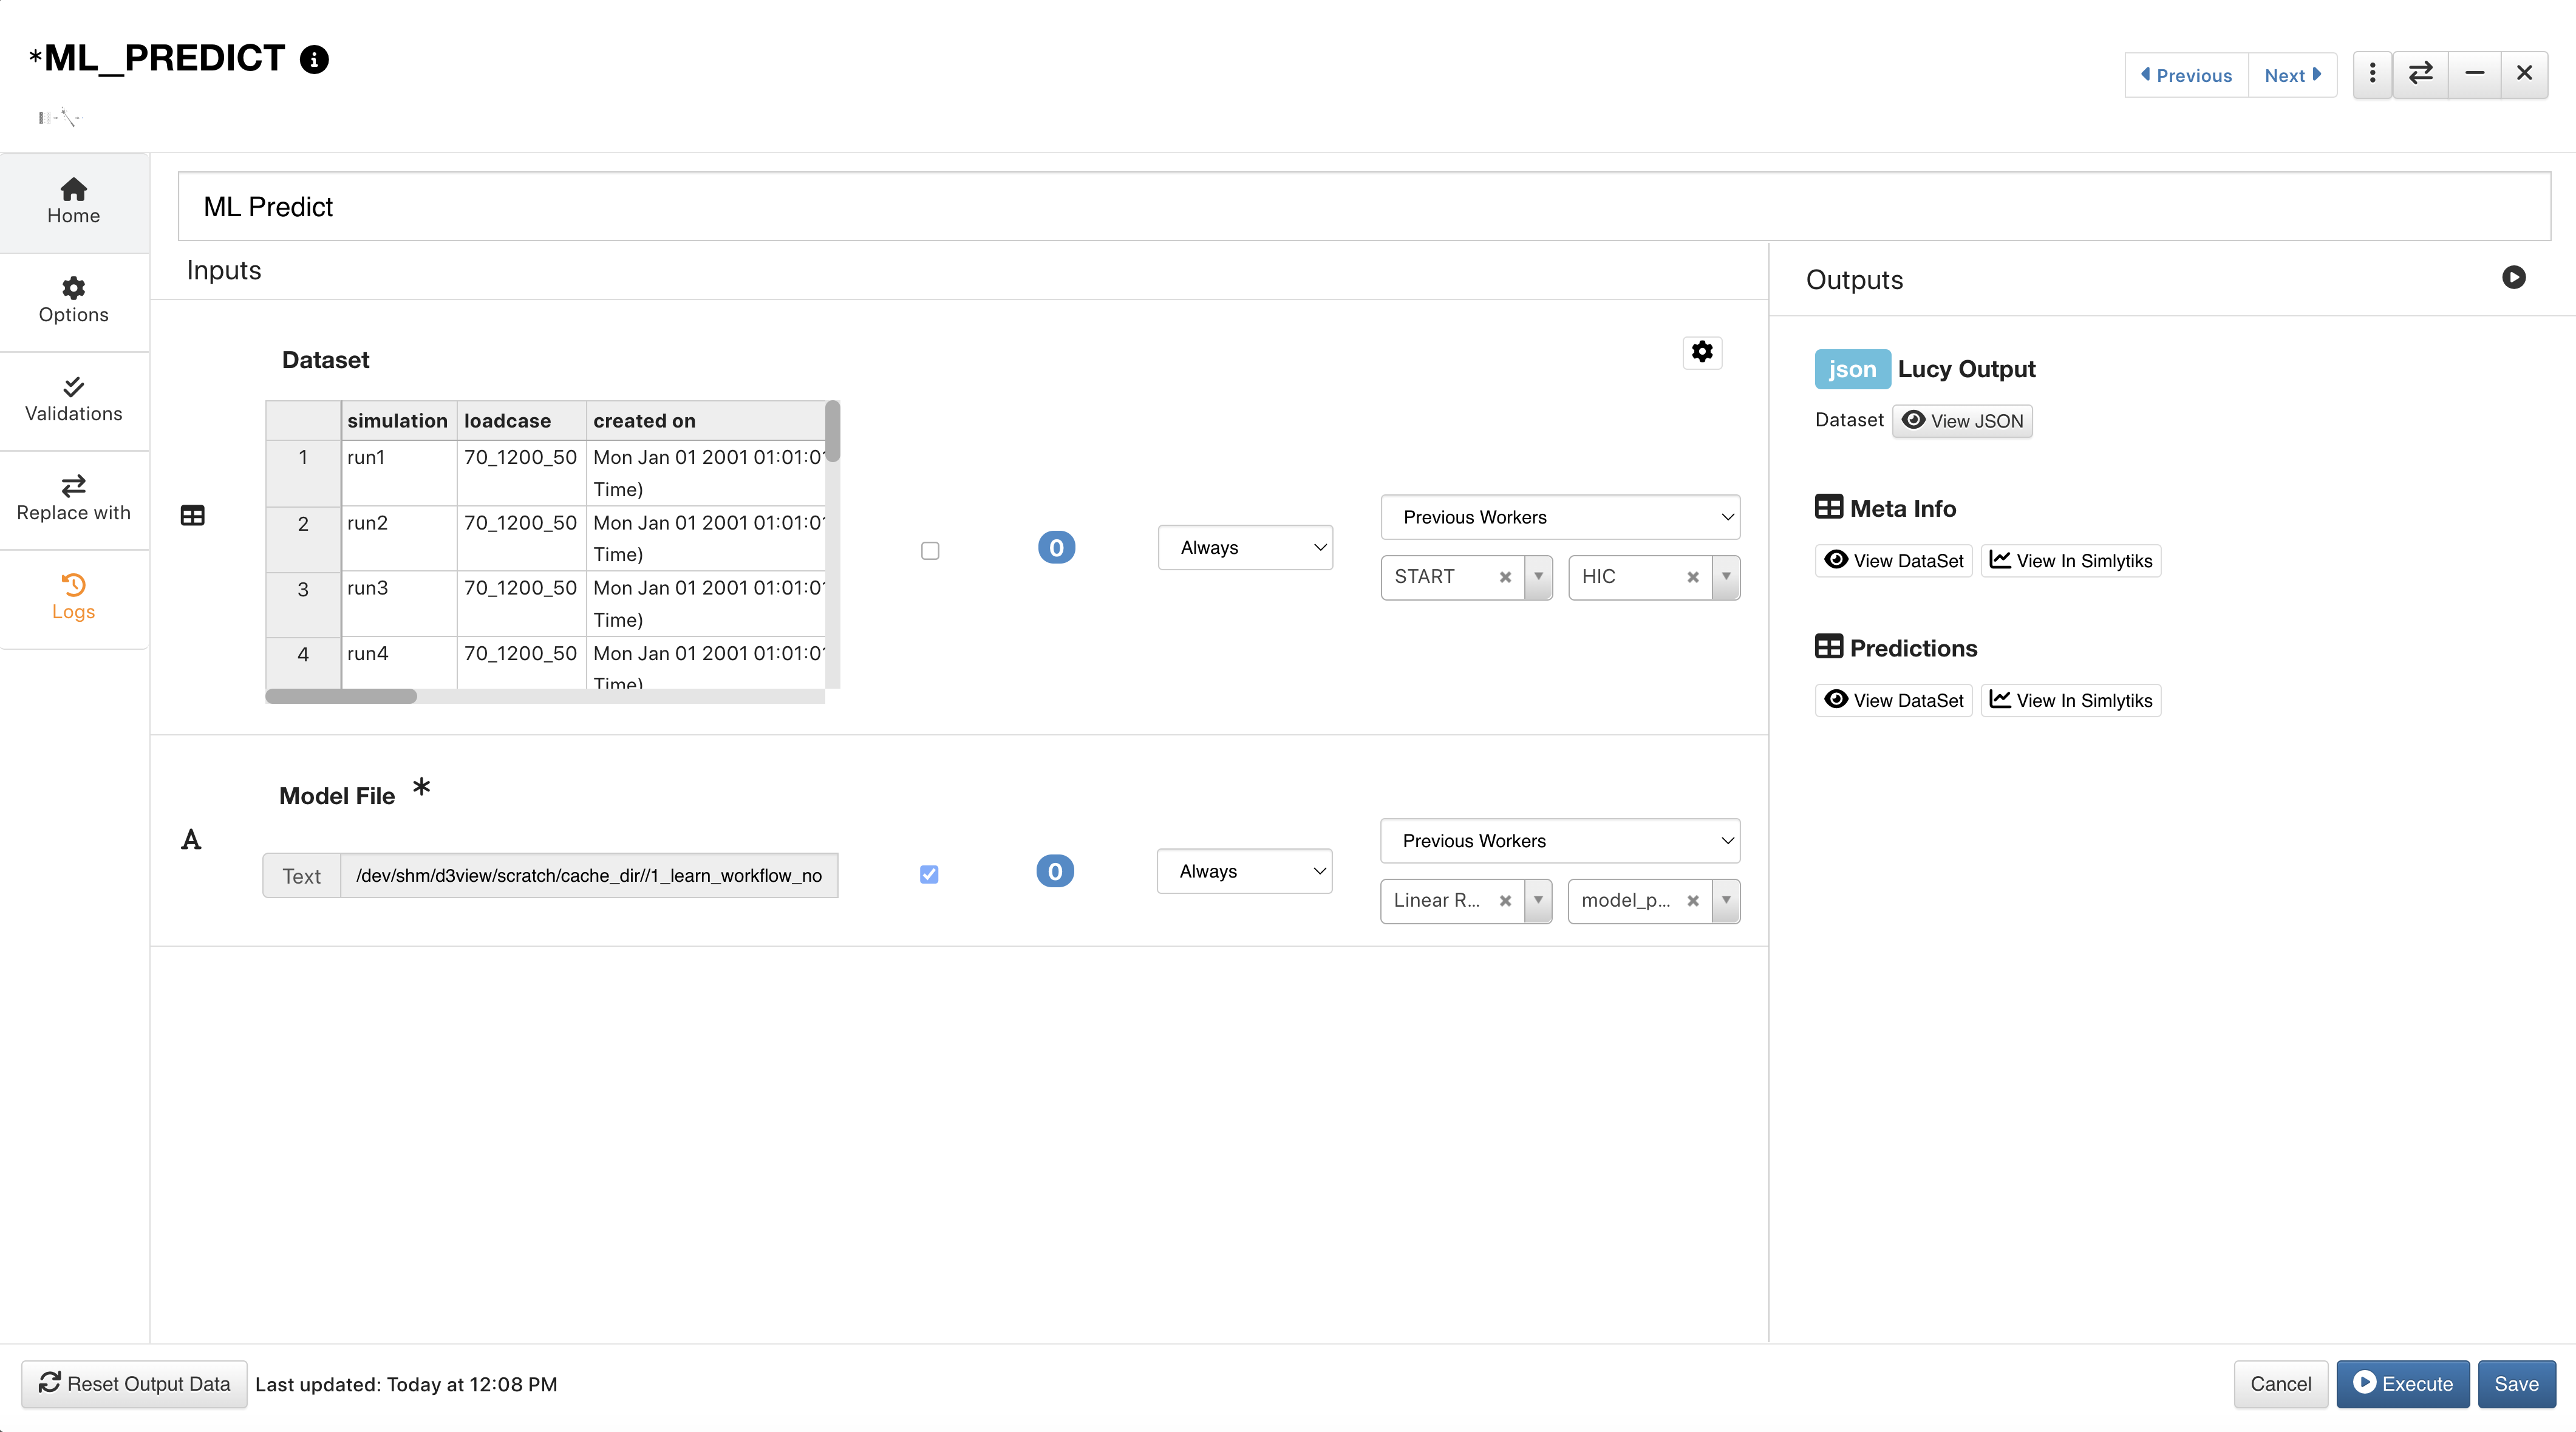Open Dataset Previous Workers dropdown
Viewport: 2576px width, 1432px height.
[x=1560, y=517]
